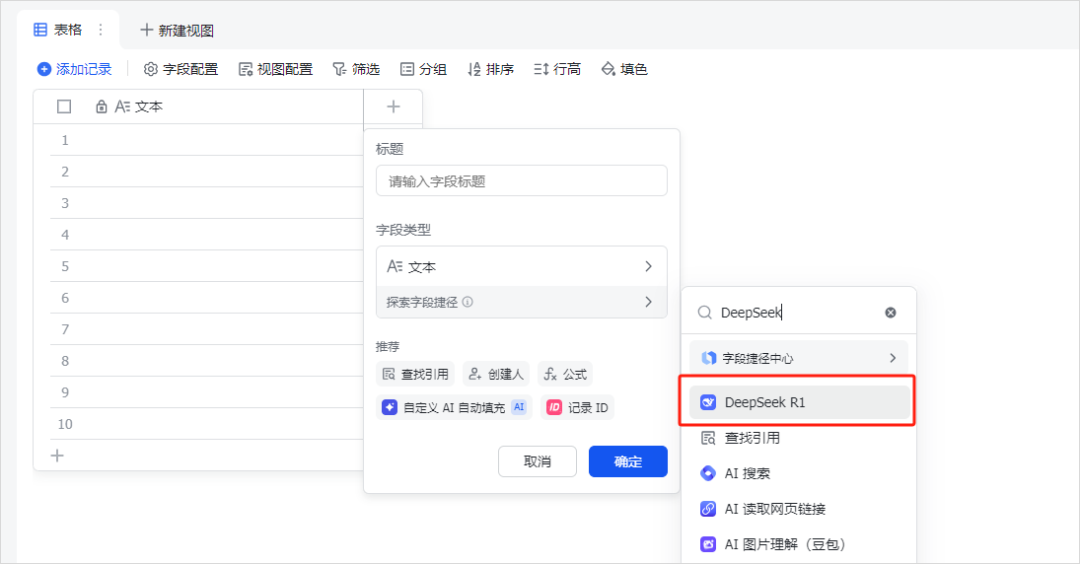Expand 字段捷径中心 entry

798,358
